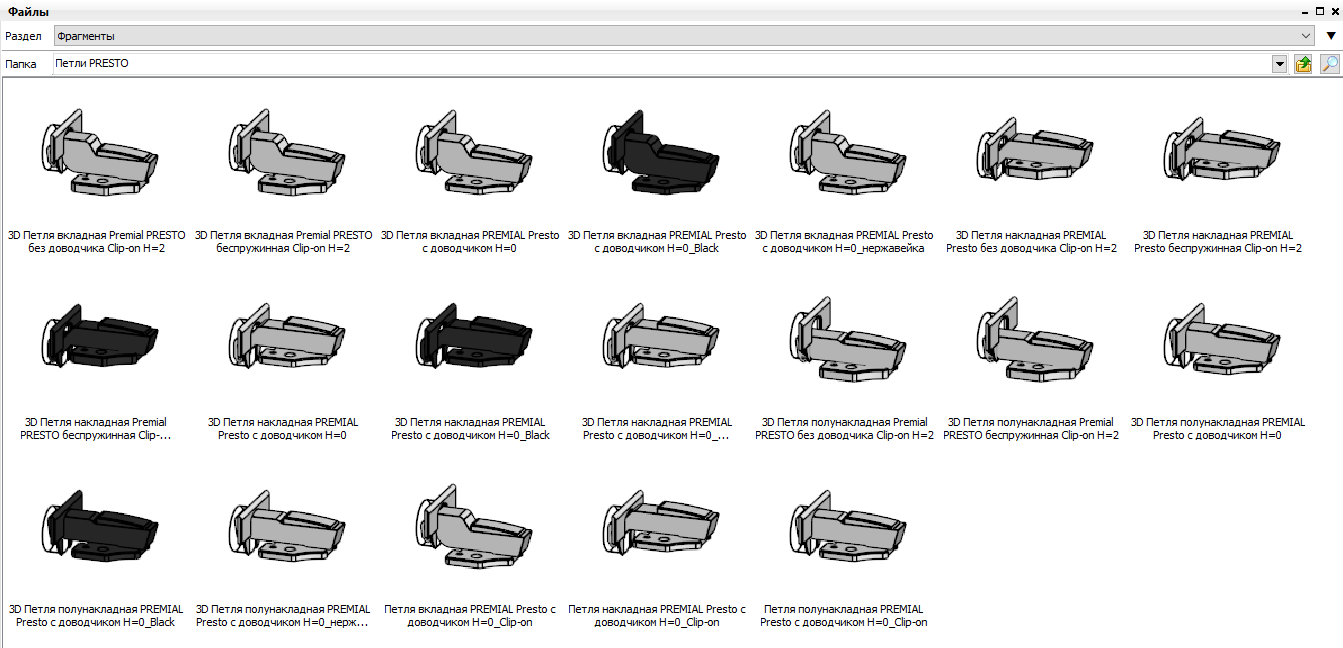Open the search magnifier icon

pyautogui.click(x=1329, y=64)
